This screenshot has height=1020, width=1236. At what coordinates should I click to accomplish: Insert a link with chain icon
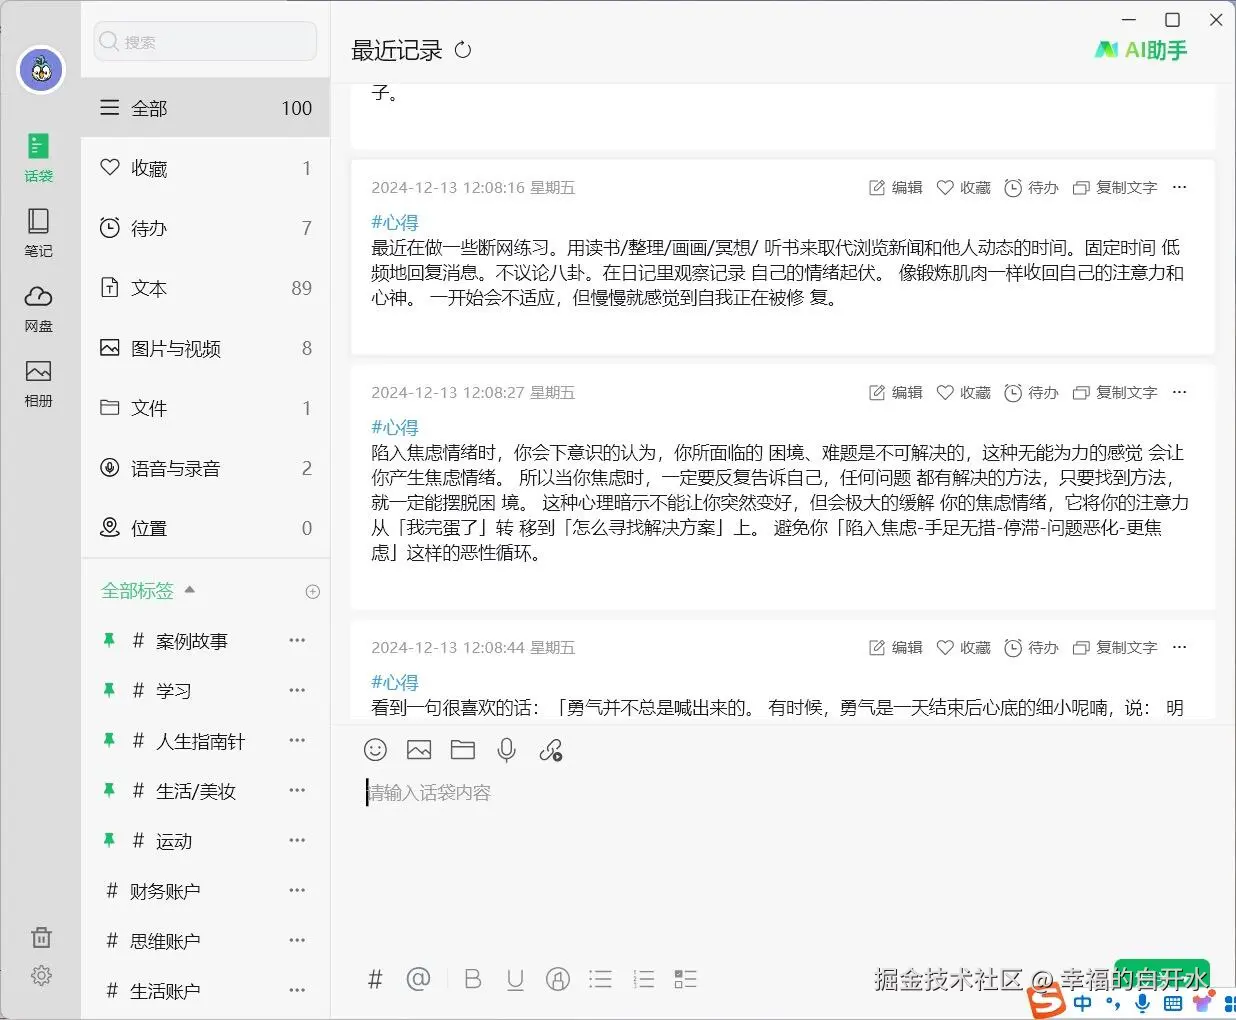point(551,750)
